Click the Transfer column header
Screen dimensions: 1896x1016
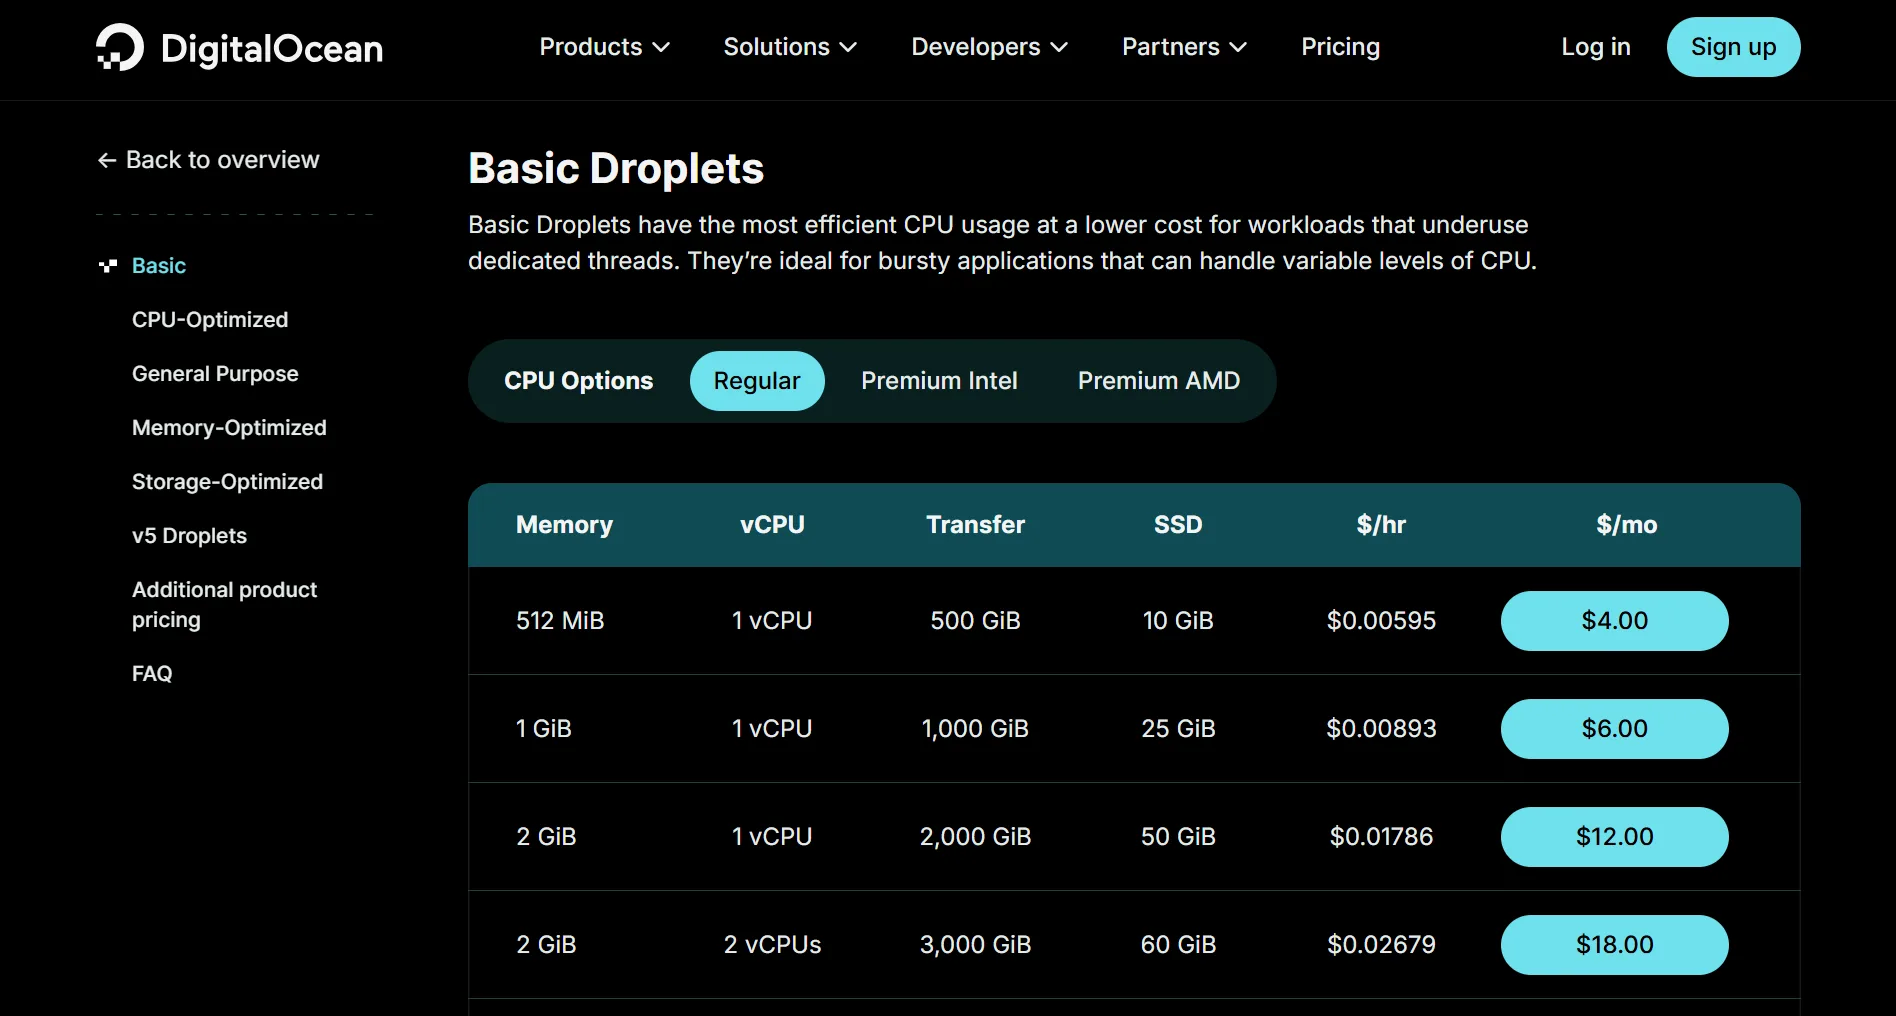click(975, 525)
